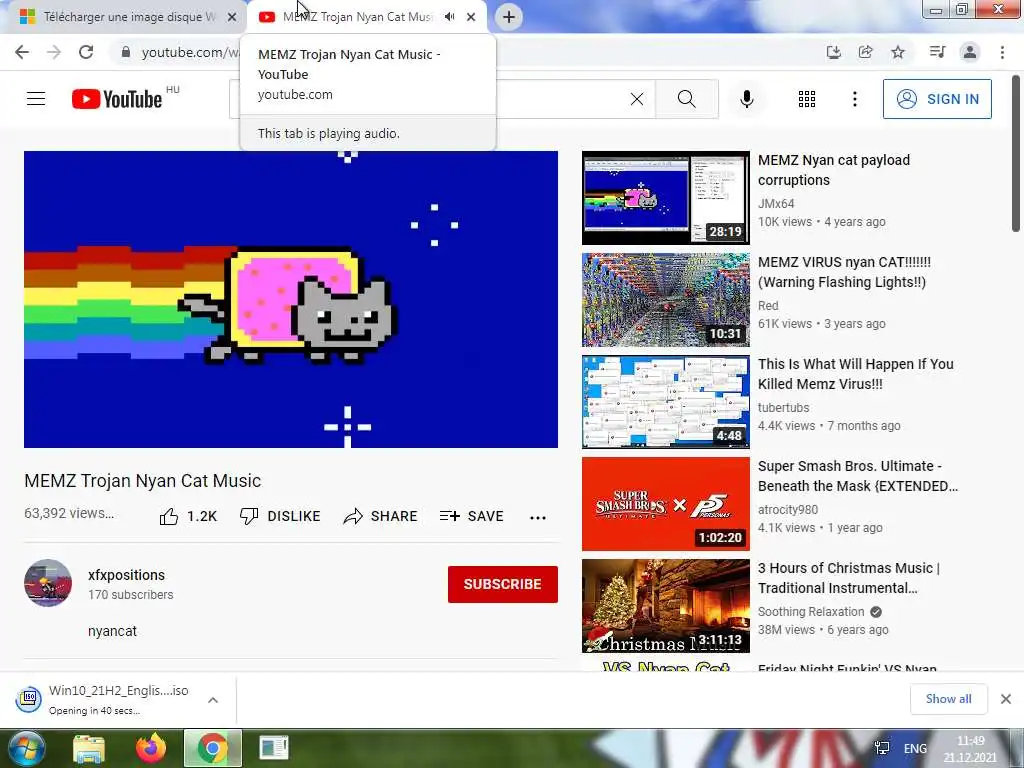Open the xfxpositions channel name link
The height and width of the screenshot is (768, 1024).
click(x=126, y=575)
